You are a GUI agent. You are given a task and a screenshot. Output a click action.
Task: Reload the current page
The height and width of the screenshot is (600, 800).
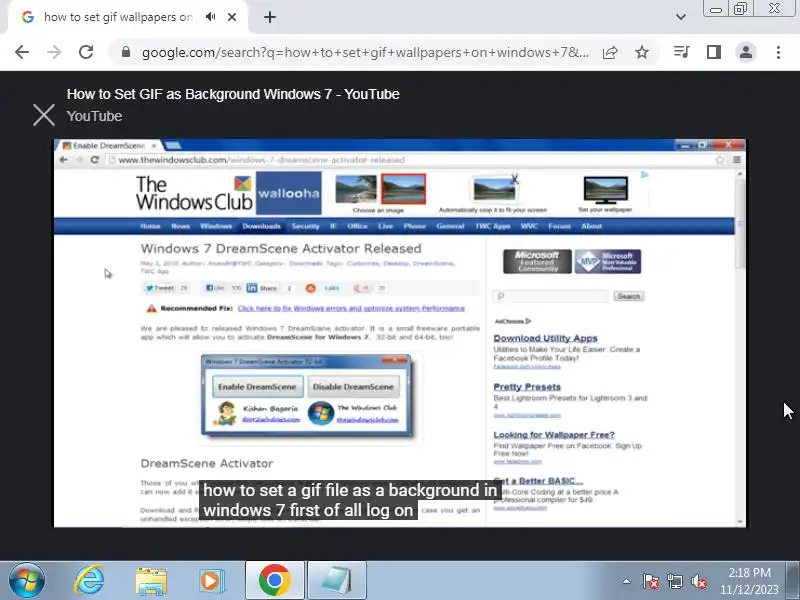point(86,52)
